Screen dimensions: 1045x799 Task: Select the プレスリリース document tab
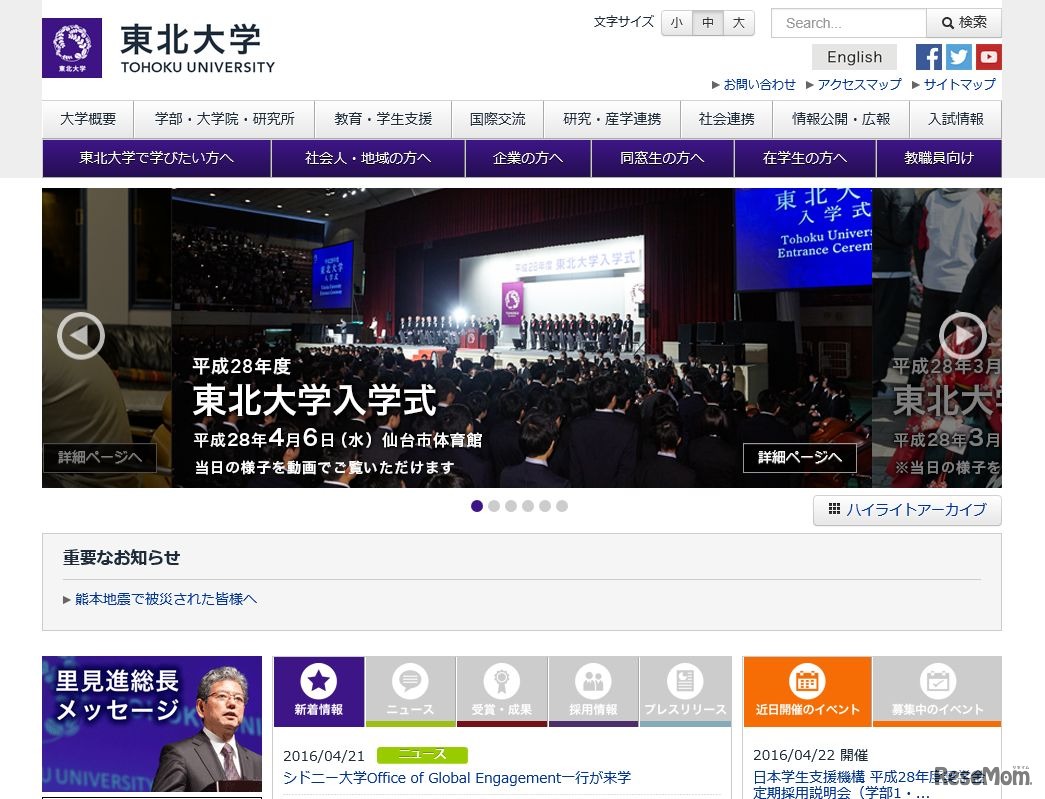coord(685,691)
